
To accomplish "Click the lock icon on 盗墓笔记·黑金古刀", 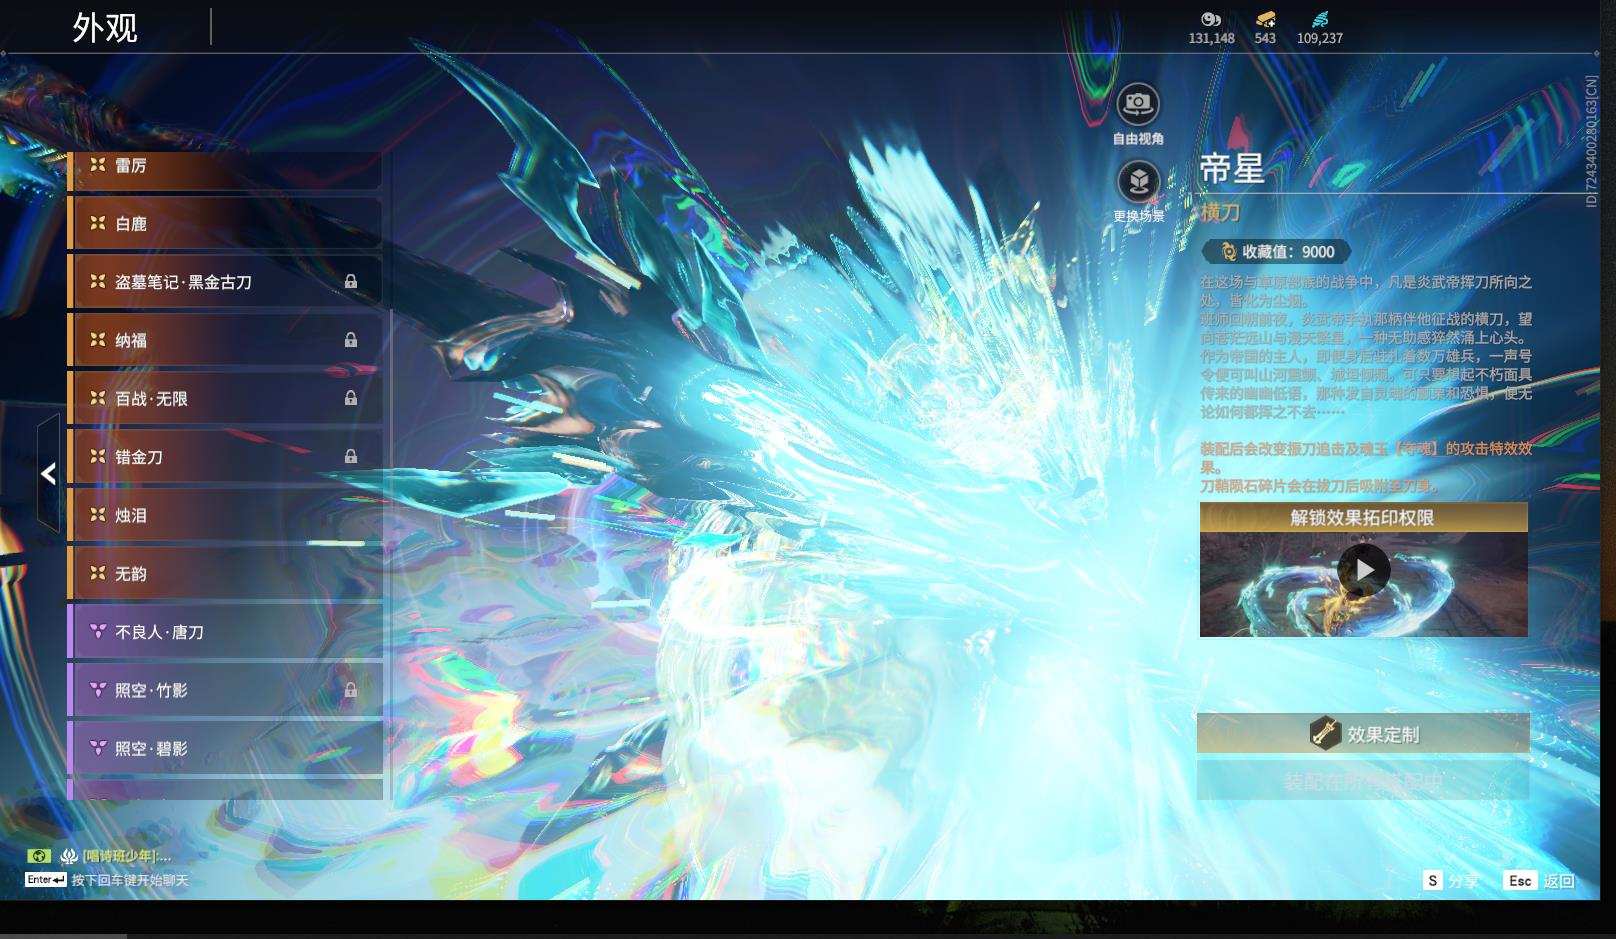I will click(x=351, y=282).
